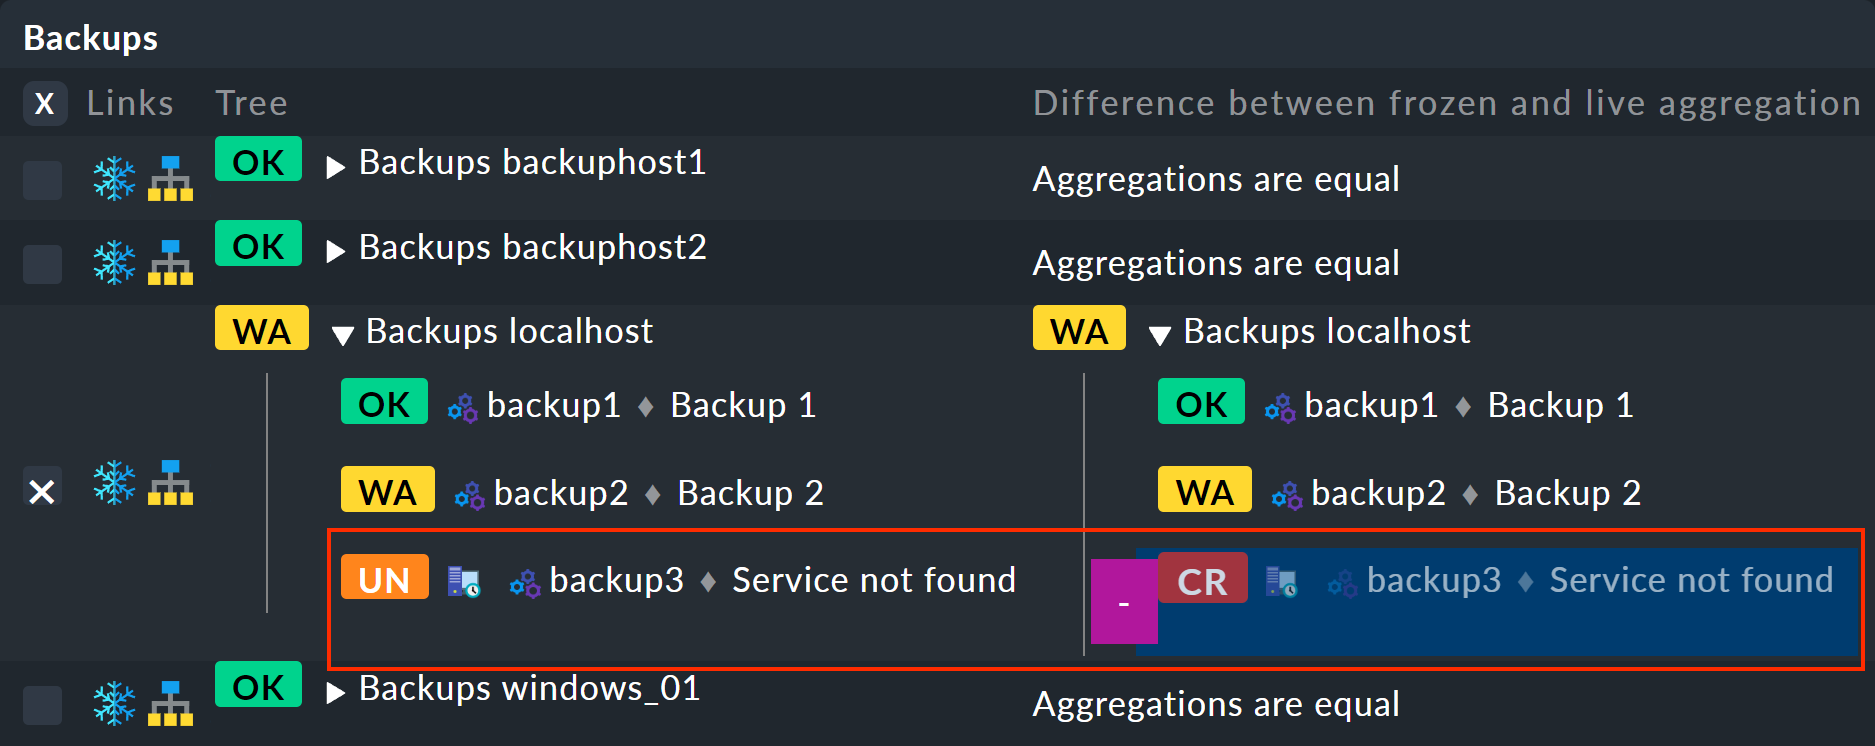Open Service not found link in Difference column
1875x746 pixels.
1691,580
